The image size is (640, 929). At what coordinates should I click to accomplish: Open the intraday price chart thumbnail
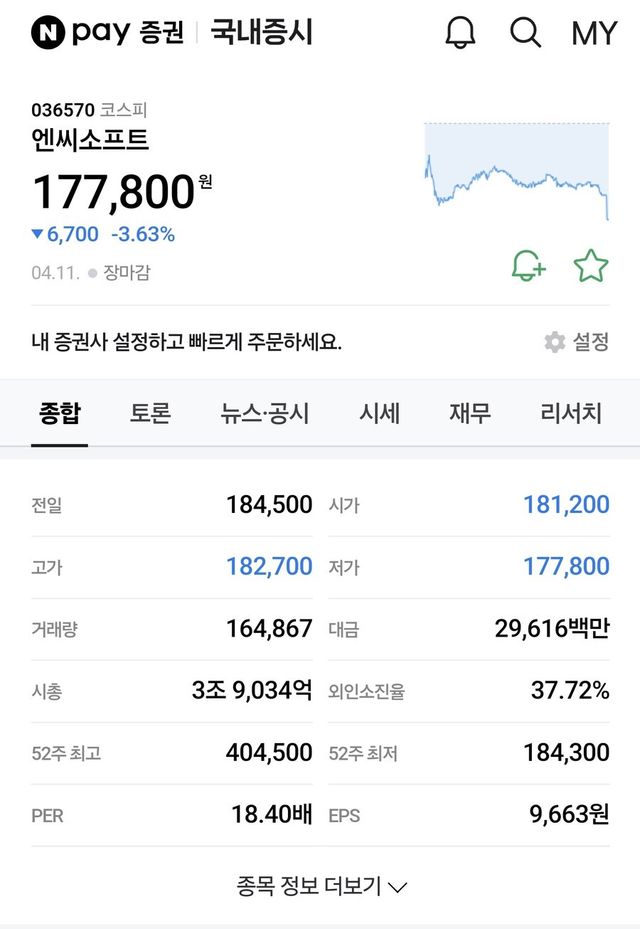tap(517, 170)
